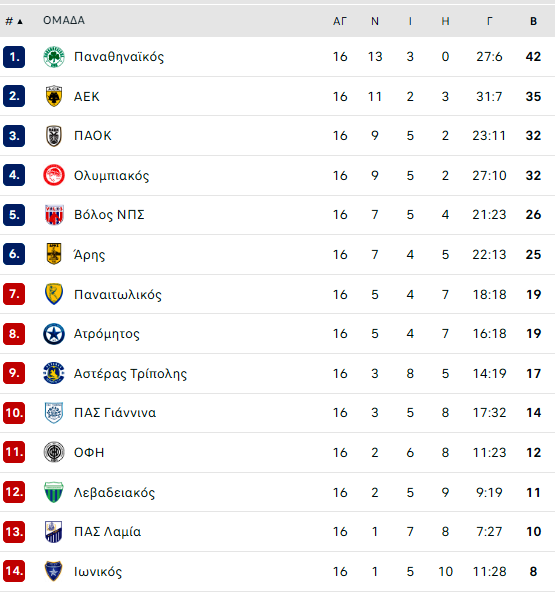The image size is (555, 600).
Task: Click the Ατρόμητος blue star logo
Action: (54, 334)
